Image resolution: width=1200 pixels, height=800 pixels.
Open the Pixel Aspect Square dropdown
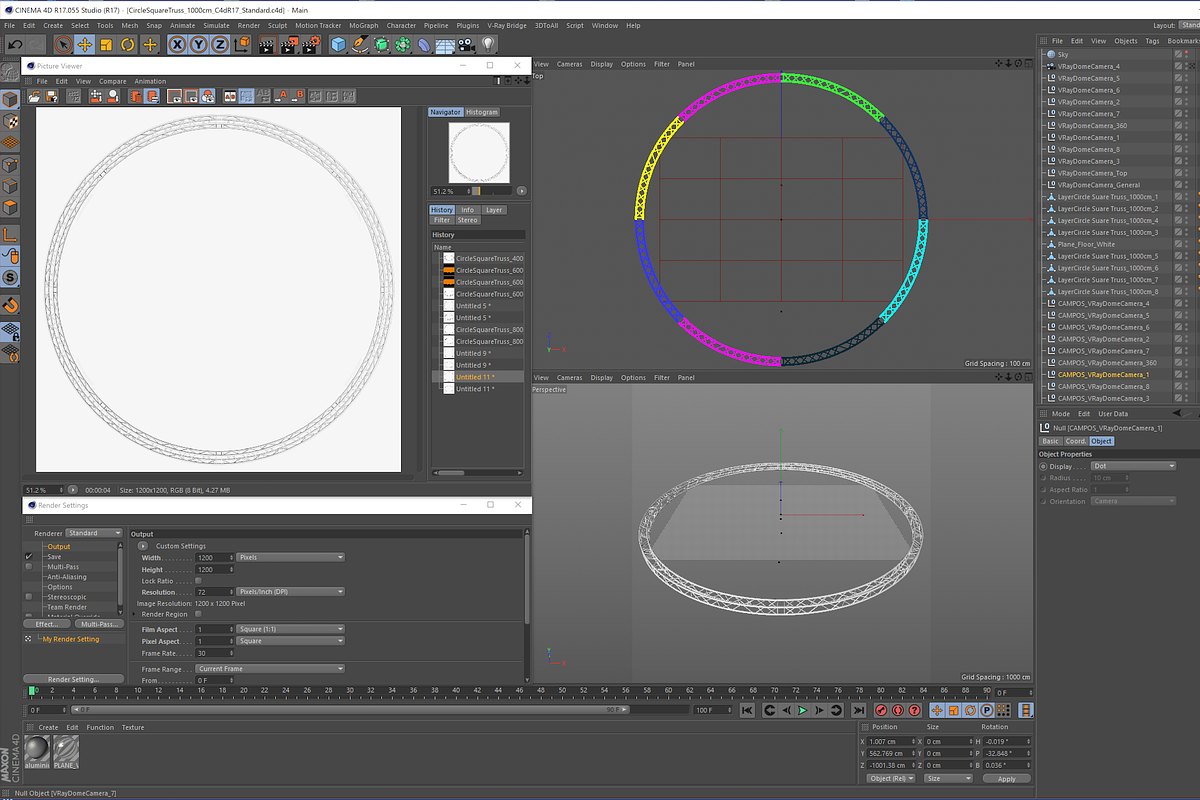tap(291, 641)
